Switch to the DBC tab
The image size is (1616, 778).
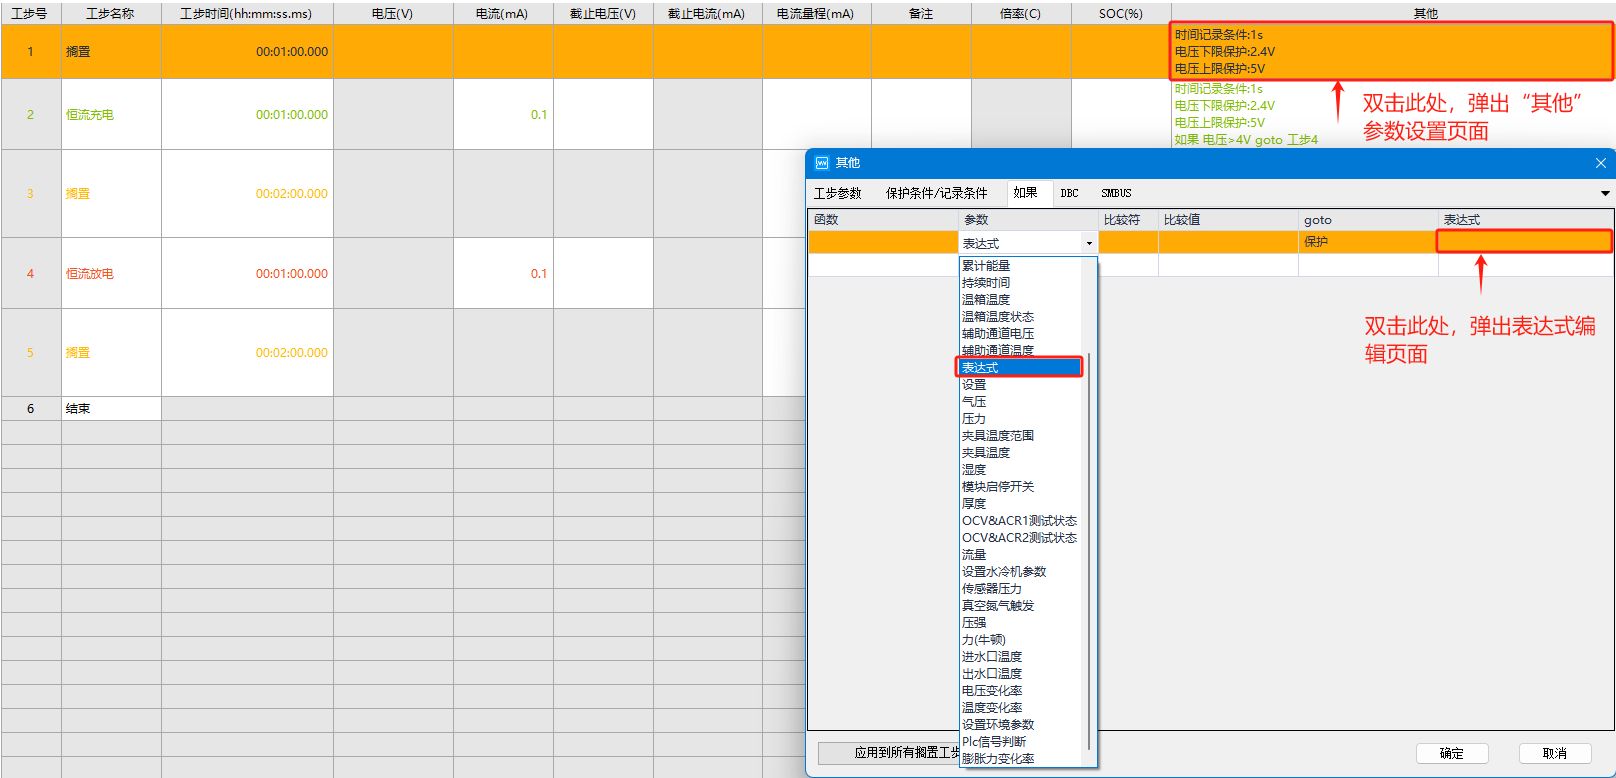coord(1070,193)
